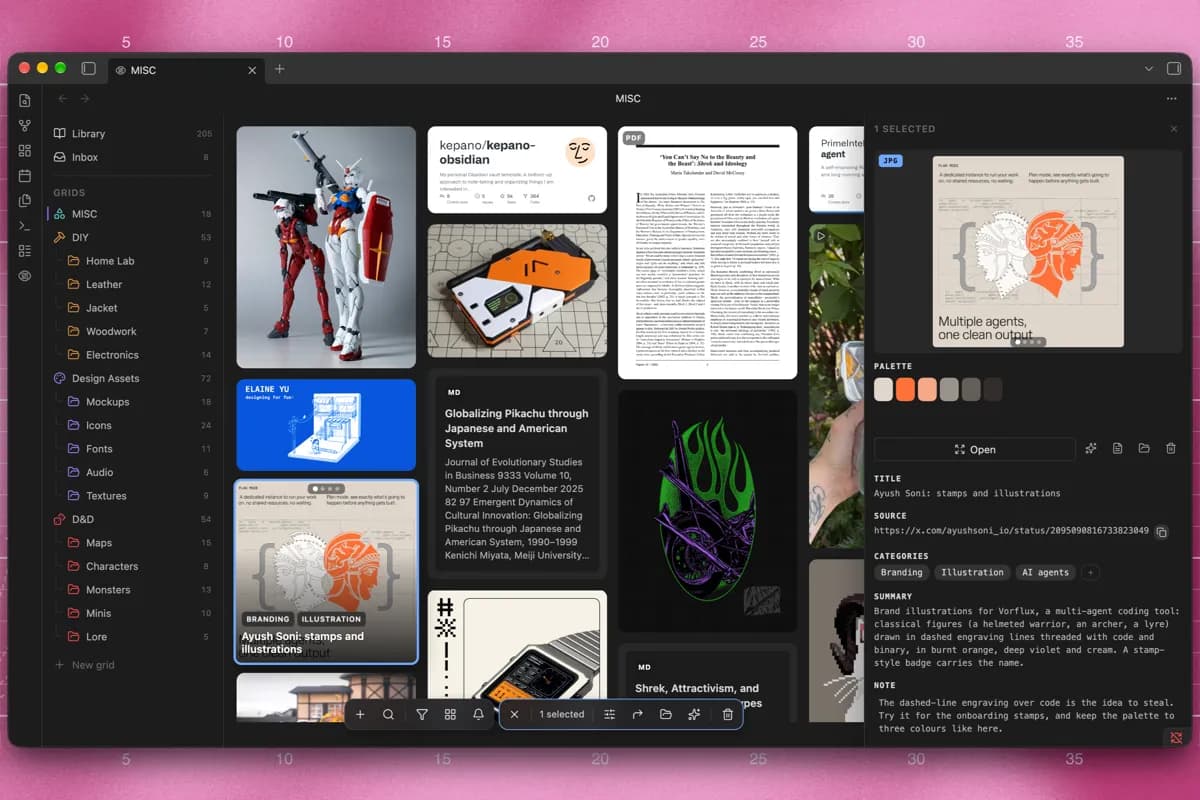Click the notification bell in bottom toolbar
This screenshot has width=1200, height=800.
coord(478,714)
